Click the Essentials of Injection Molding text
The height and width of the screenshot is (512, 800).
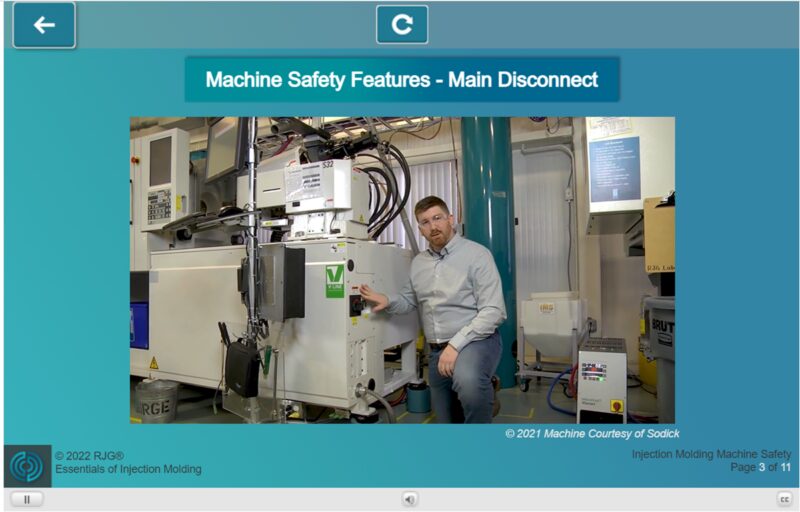128,469
